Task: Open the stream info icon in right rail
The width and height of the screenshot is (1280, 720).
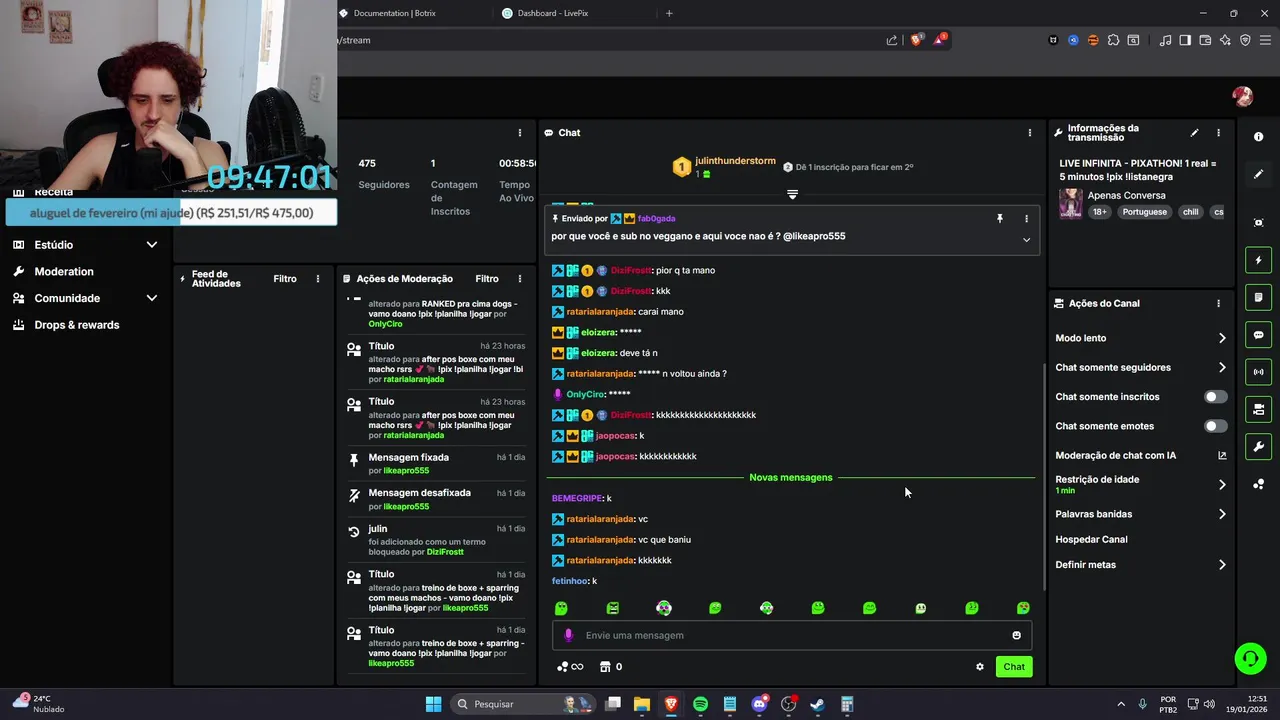Action: [x=1258, y=136]
